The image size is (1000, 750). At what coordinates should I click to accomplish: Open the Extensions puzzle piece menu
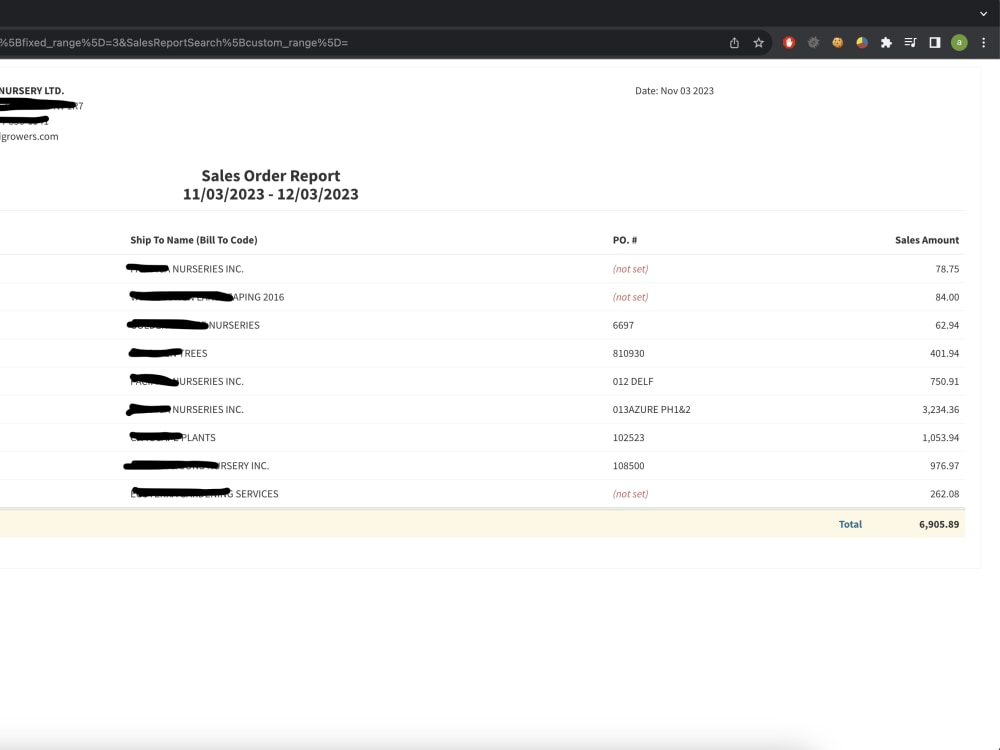coord(886,43)
